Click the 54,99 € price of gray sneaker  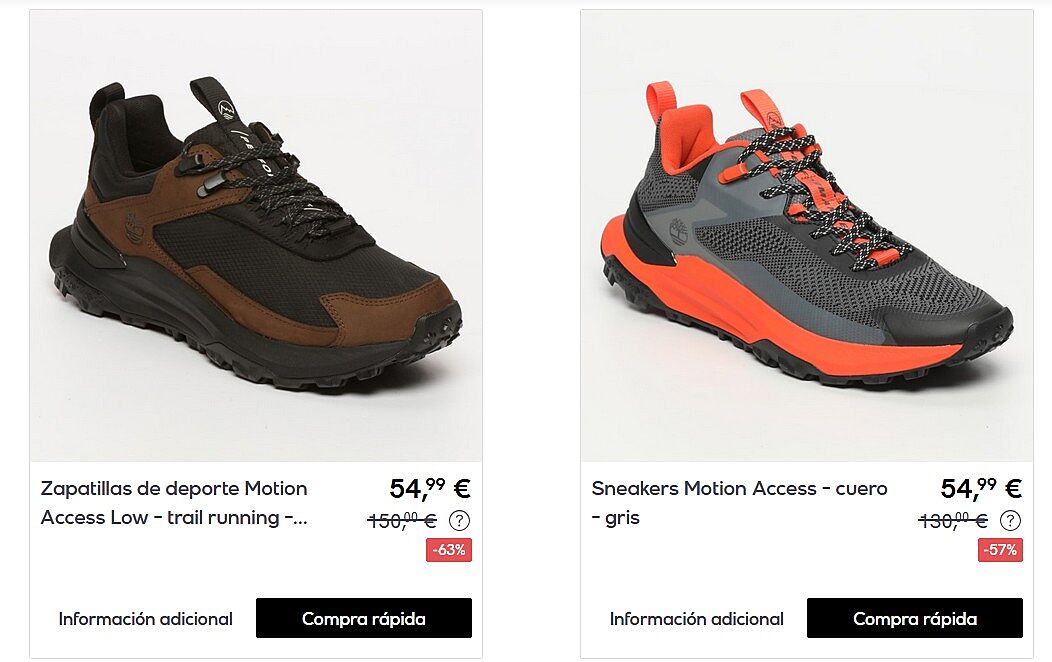981,488
